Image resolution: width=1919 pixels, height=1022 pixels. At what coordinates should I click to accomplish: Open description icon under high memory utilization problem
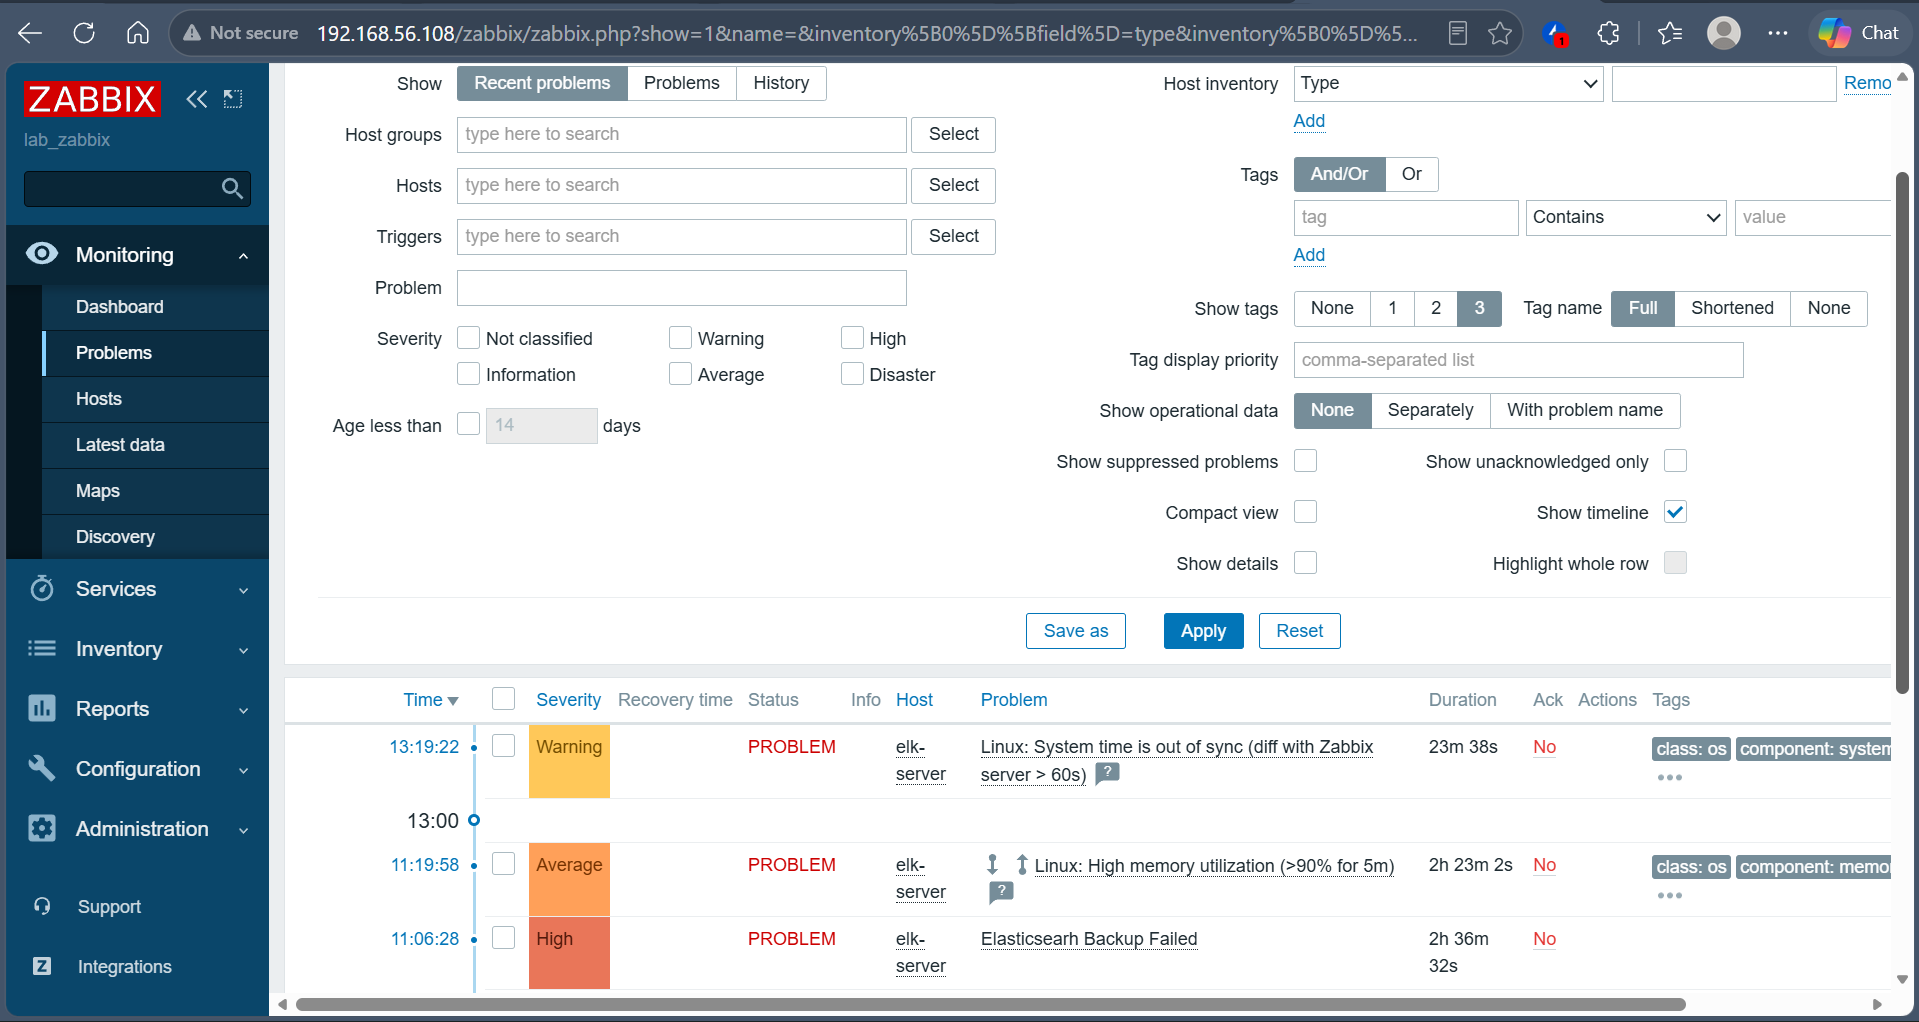pyautogui.click(x=1001, y=892)
